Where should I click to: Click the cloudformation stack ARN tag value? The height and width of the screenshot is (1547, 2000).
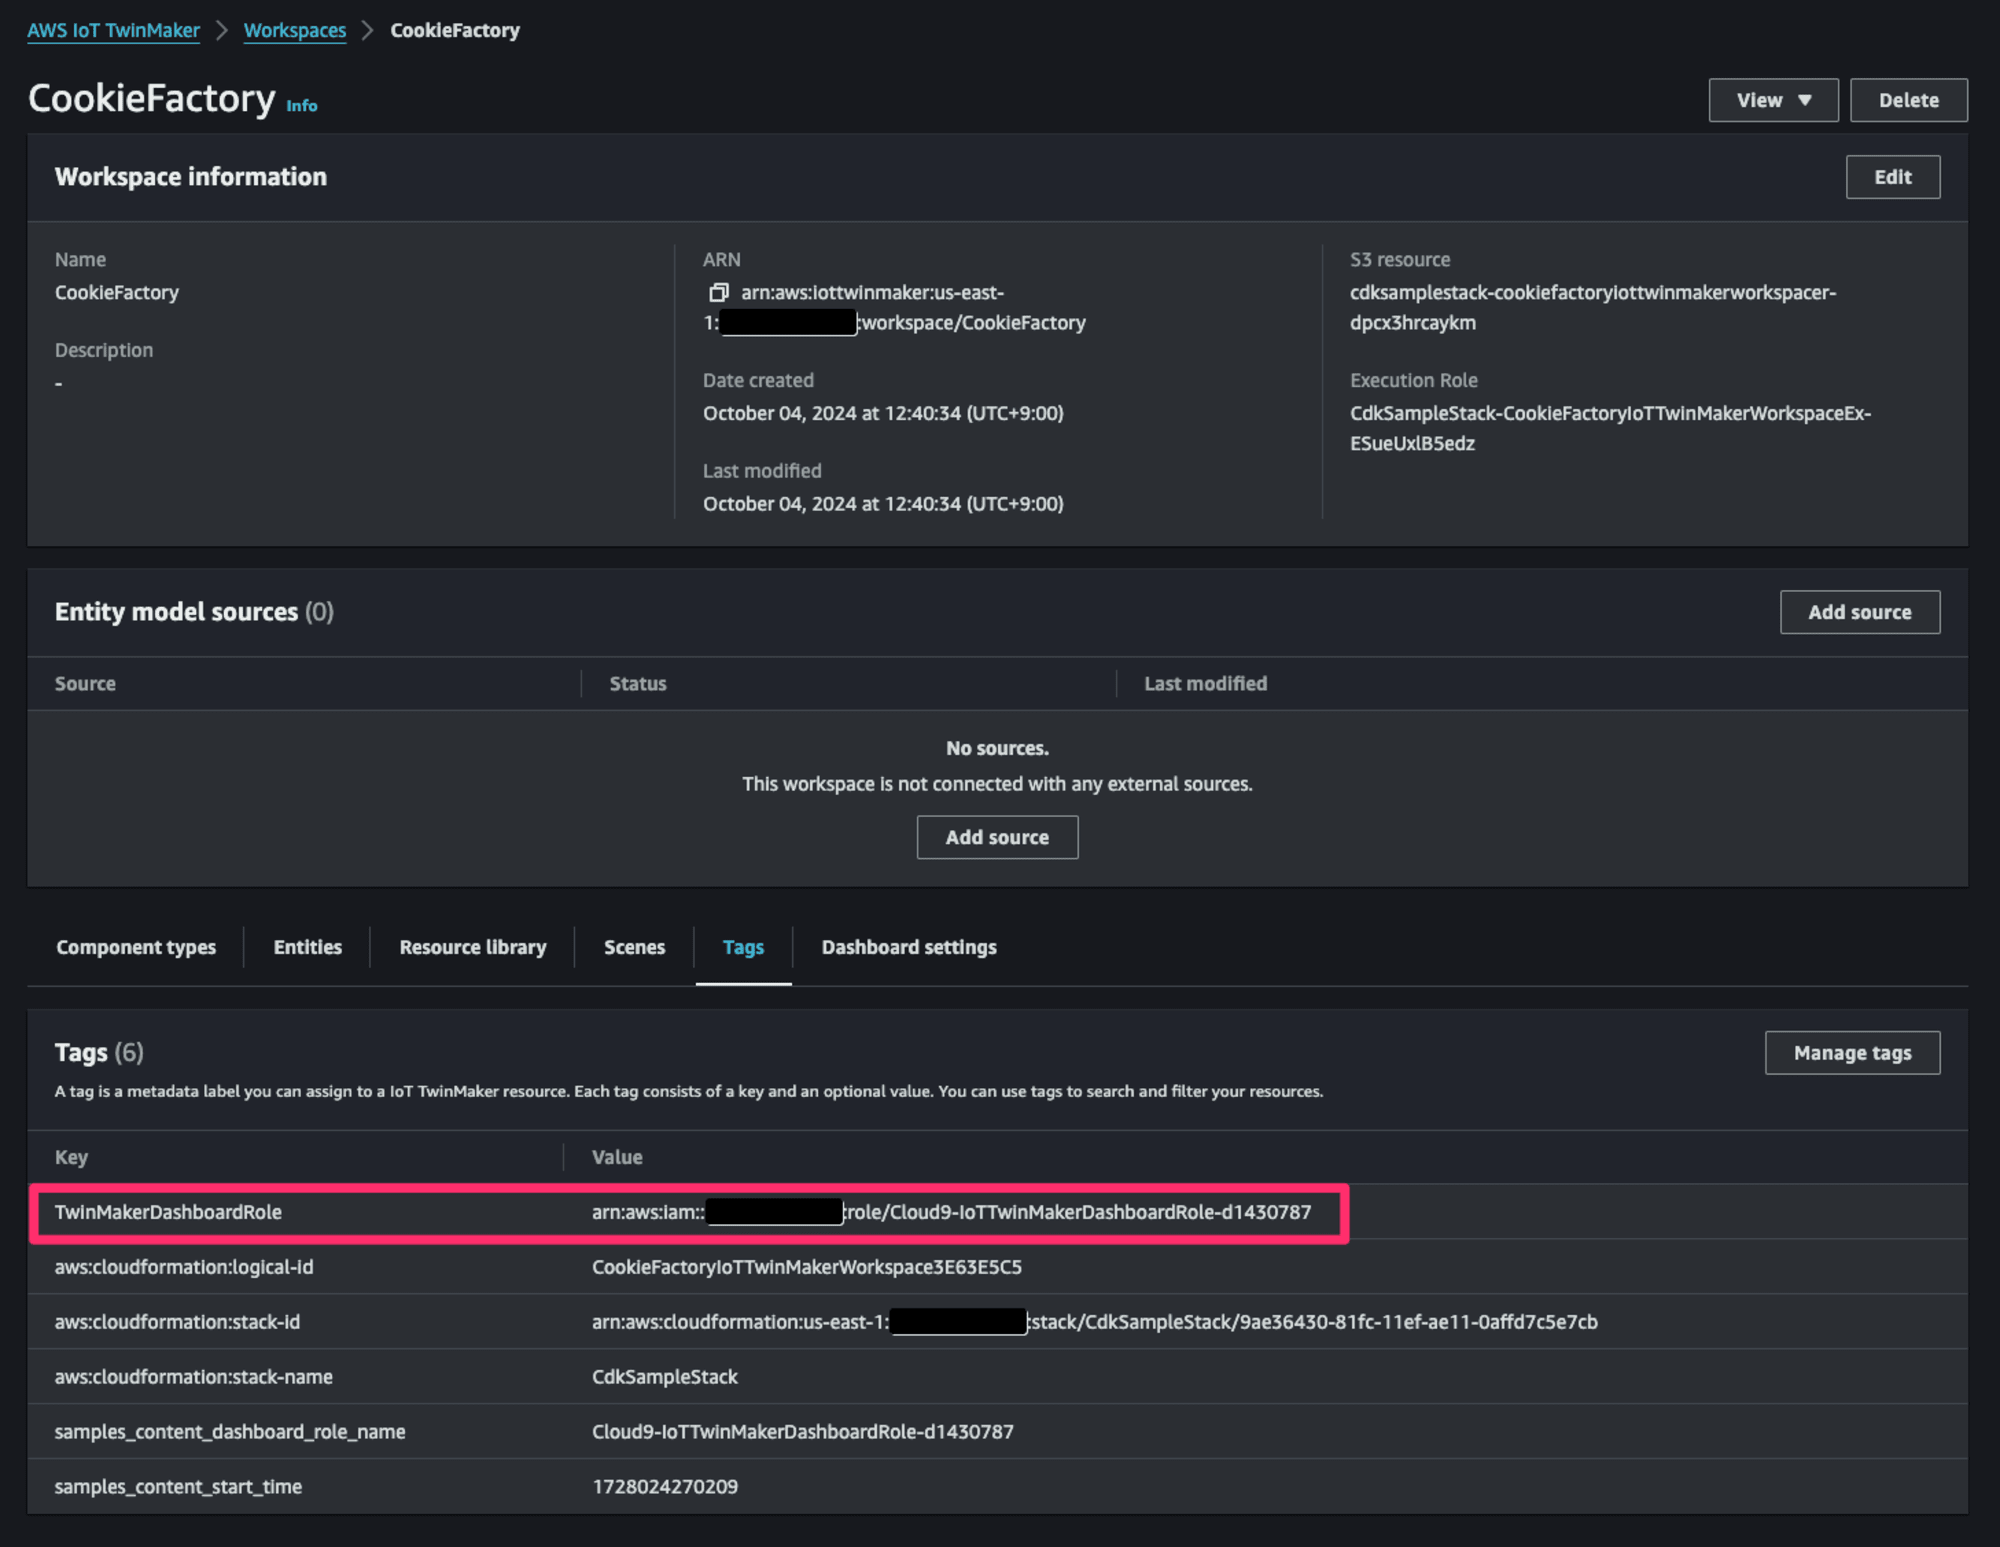click(x=1094, y=1322)
